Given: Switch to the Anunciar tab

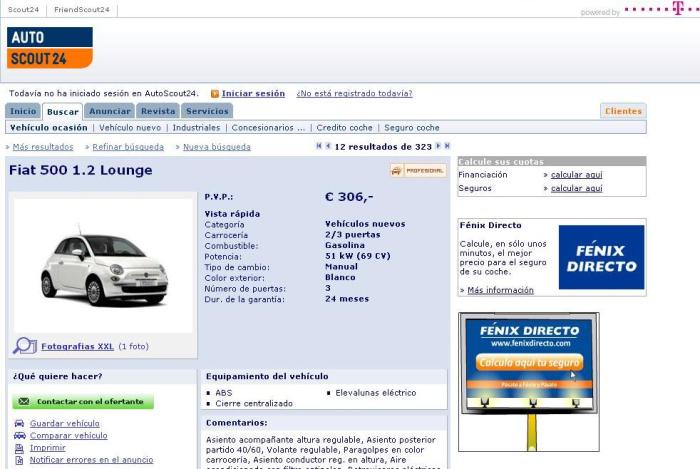Looking at the screenshot, I should [109, 111].
